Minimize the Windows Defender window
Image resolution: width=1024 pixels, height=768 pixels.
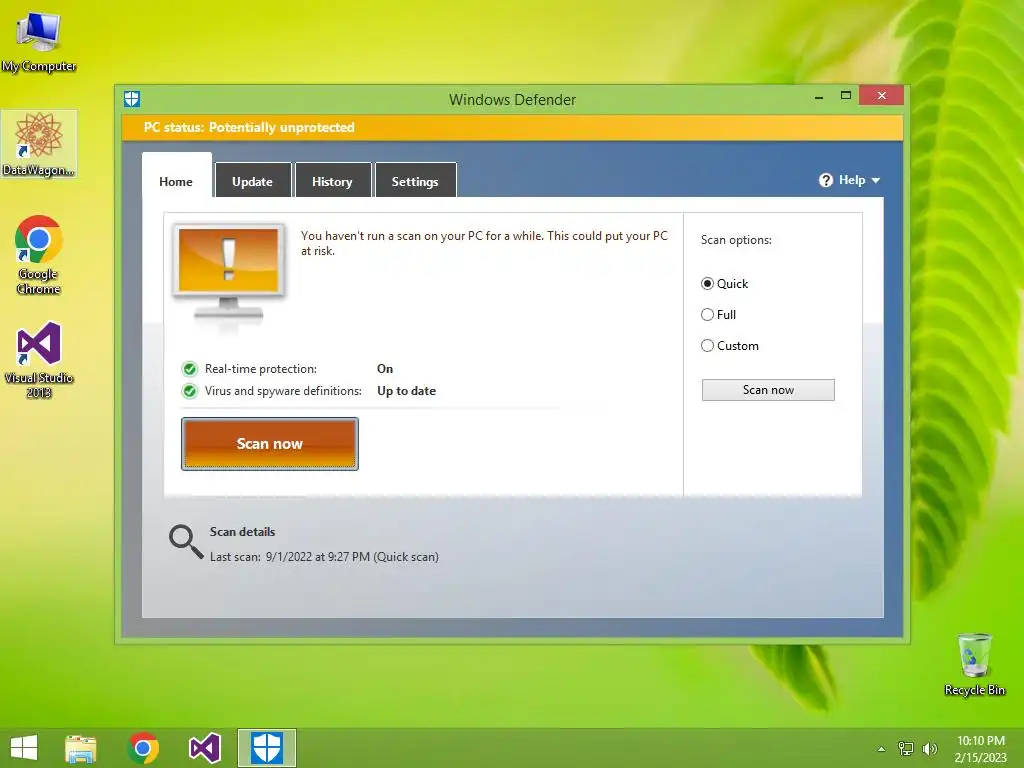coord(819,96)
